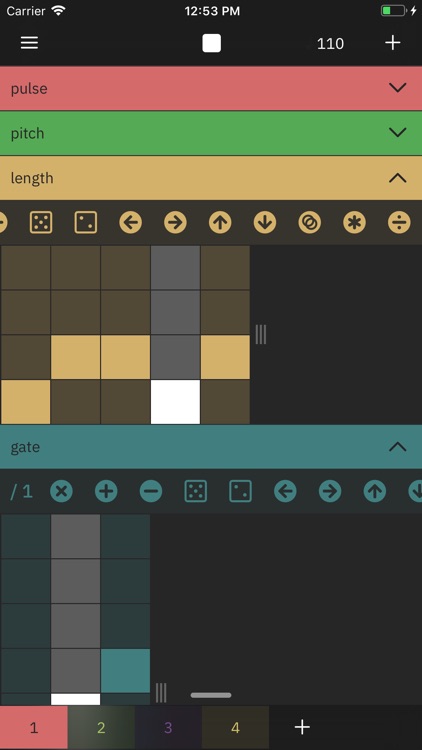Clear gate pattern with X icon
The height and width of the screenshot is (750, 422).
tap(61, 491)
